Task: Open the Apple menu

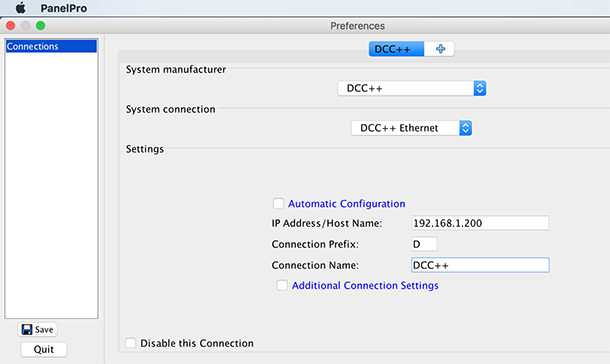Action: coord(20,8)
